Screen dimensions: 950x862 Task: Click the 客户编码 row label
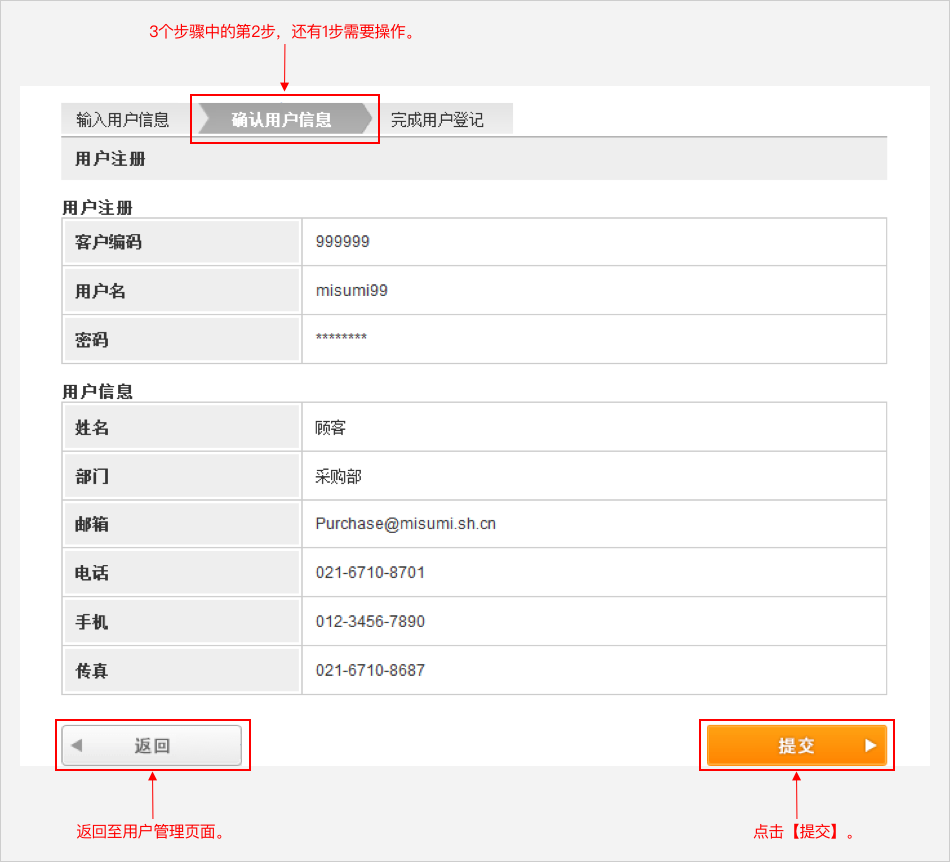[x=108, y=242]
